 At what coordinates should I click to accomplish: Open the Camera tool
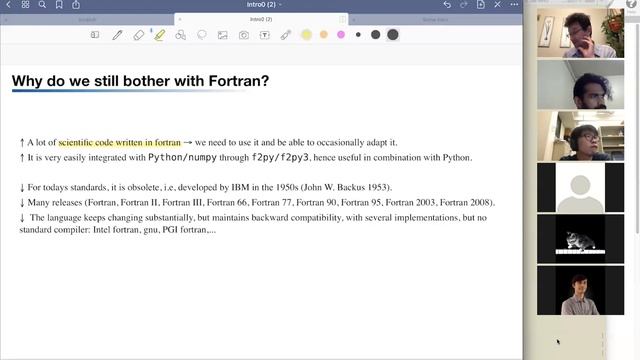coord(244,35)
